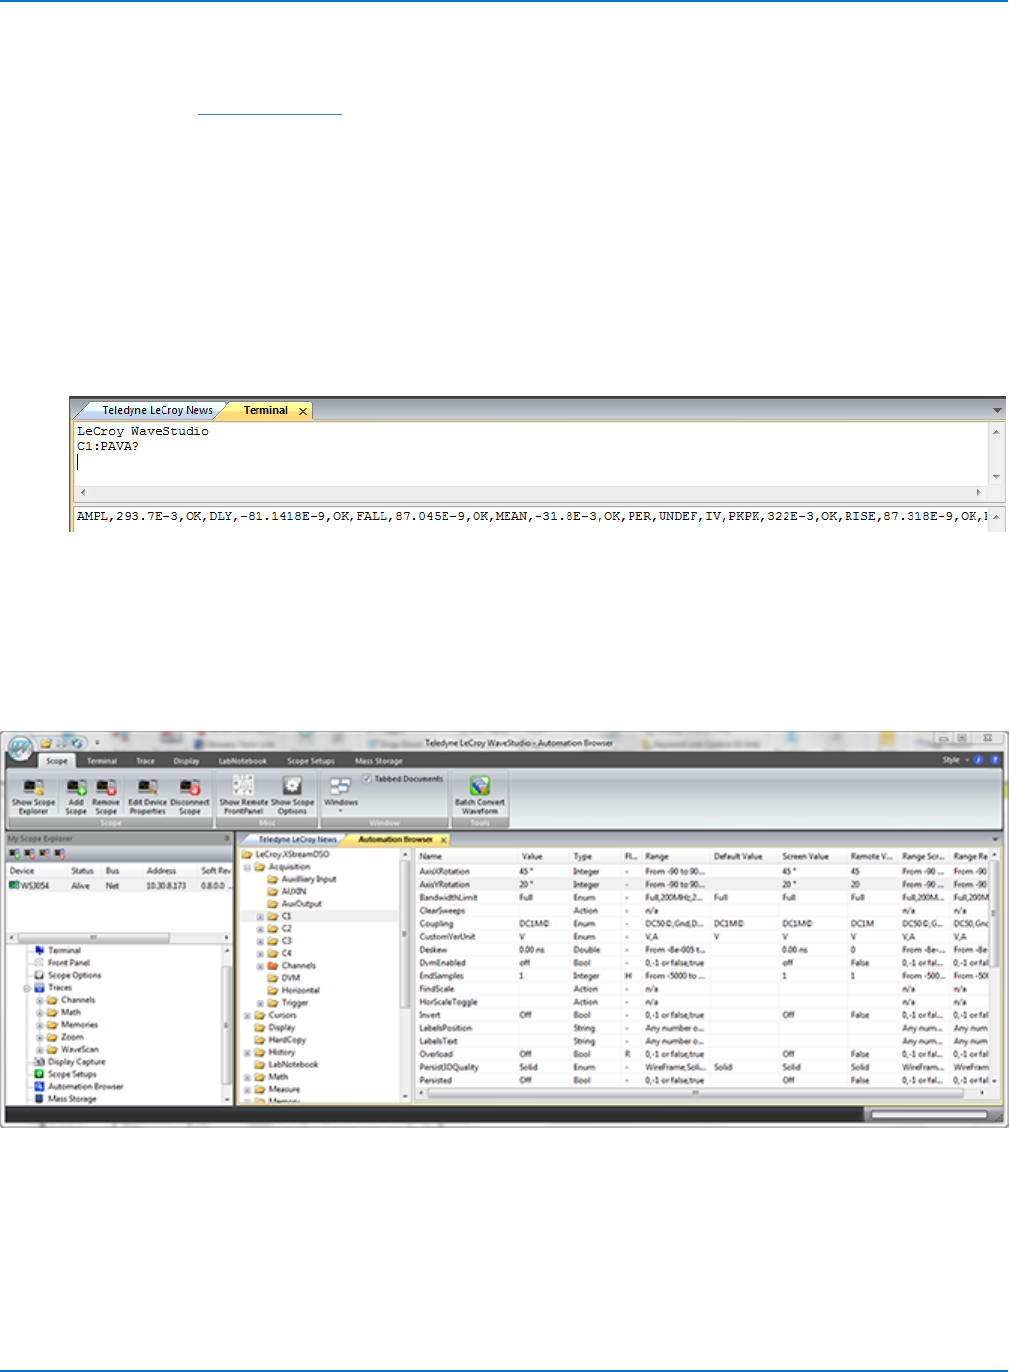Collapse the Acquisition node
This screenshot has height=1372, width=1009.
[247, 867]
